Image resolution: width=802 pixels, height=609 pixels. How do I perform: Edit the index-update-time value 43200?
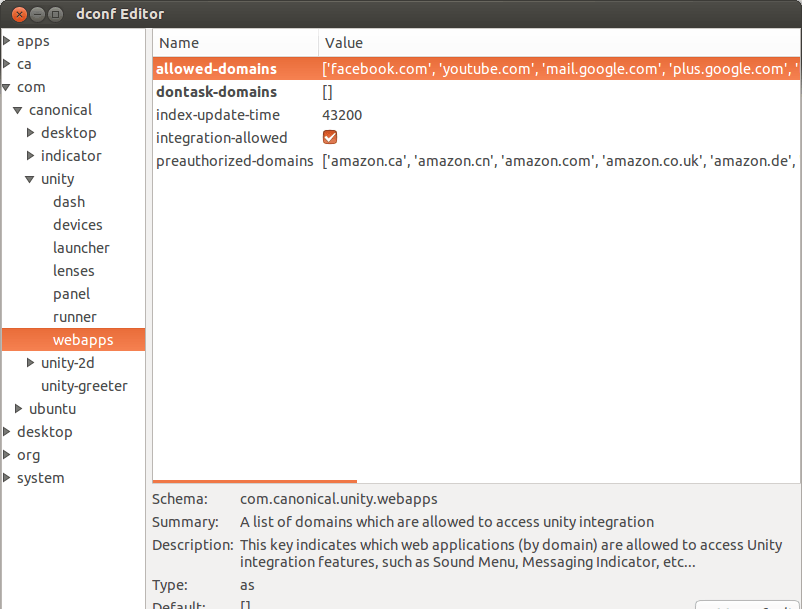coord(342,115)
